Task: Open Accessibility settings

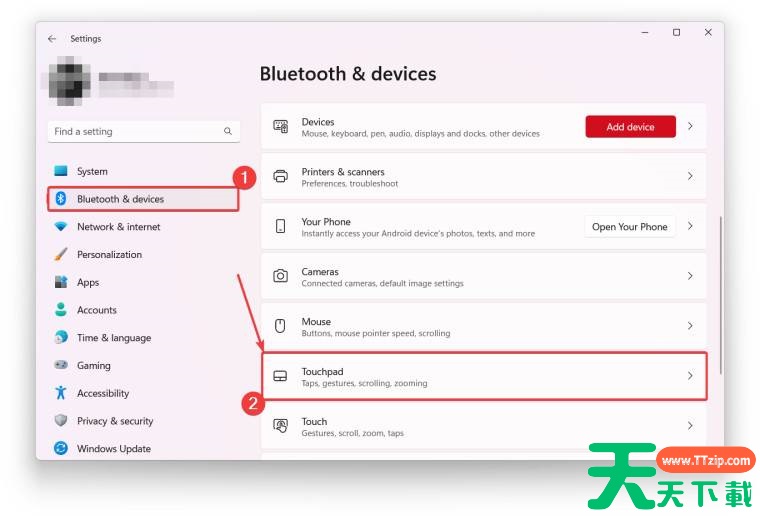Action: pos(143,393)
